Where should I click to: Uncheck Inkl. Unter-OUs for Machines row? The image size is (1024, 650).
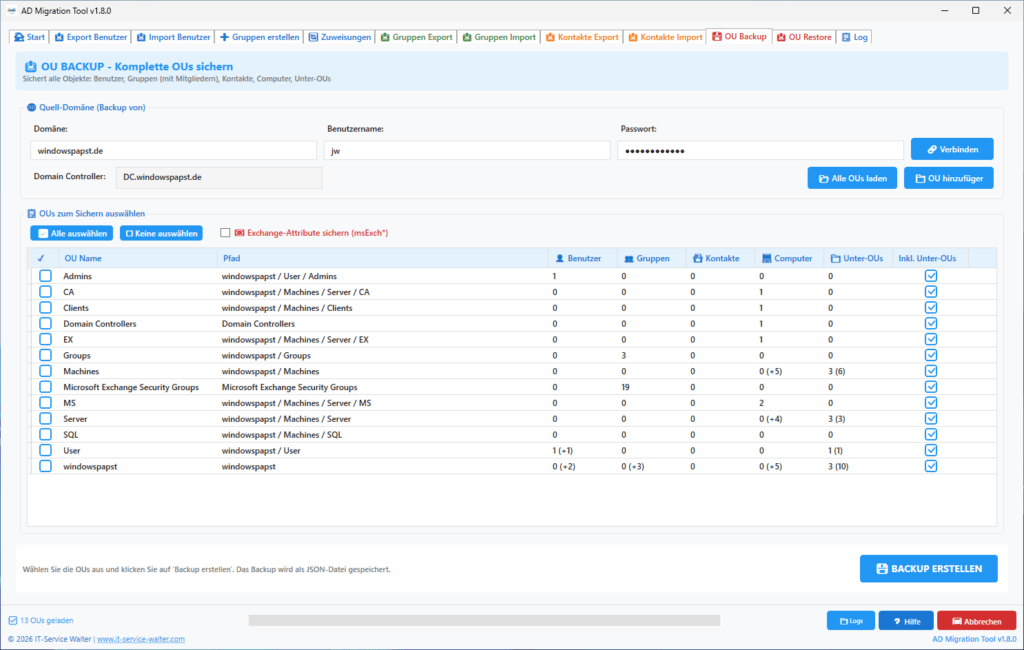[931, 371]
